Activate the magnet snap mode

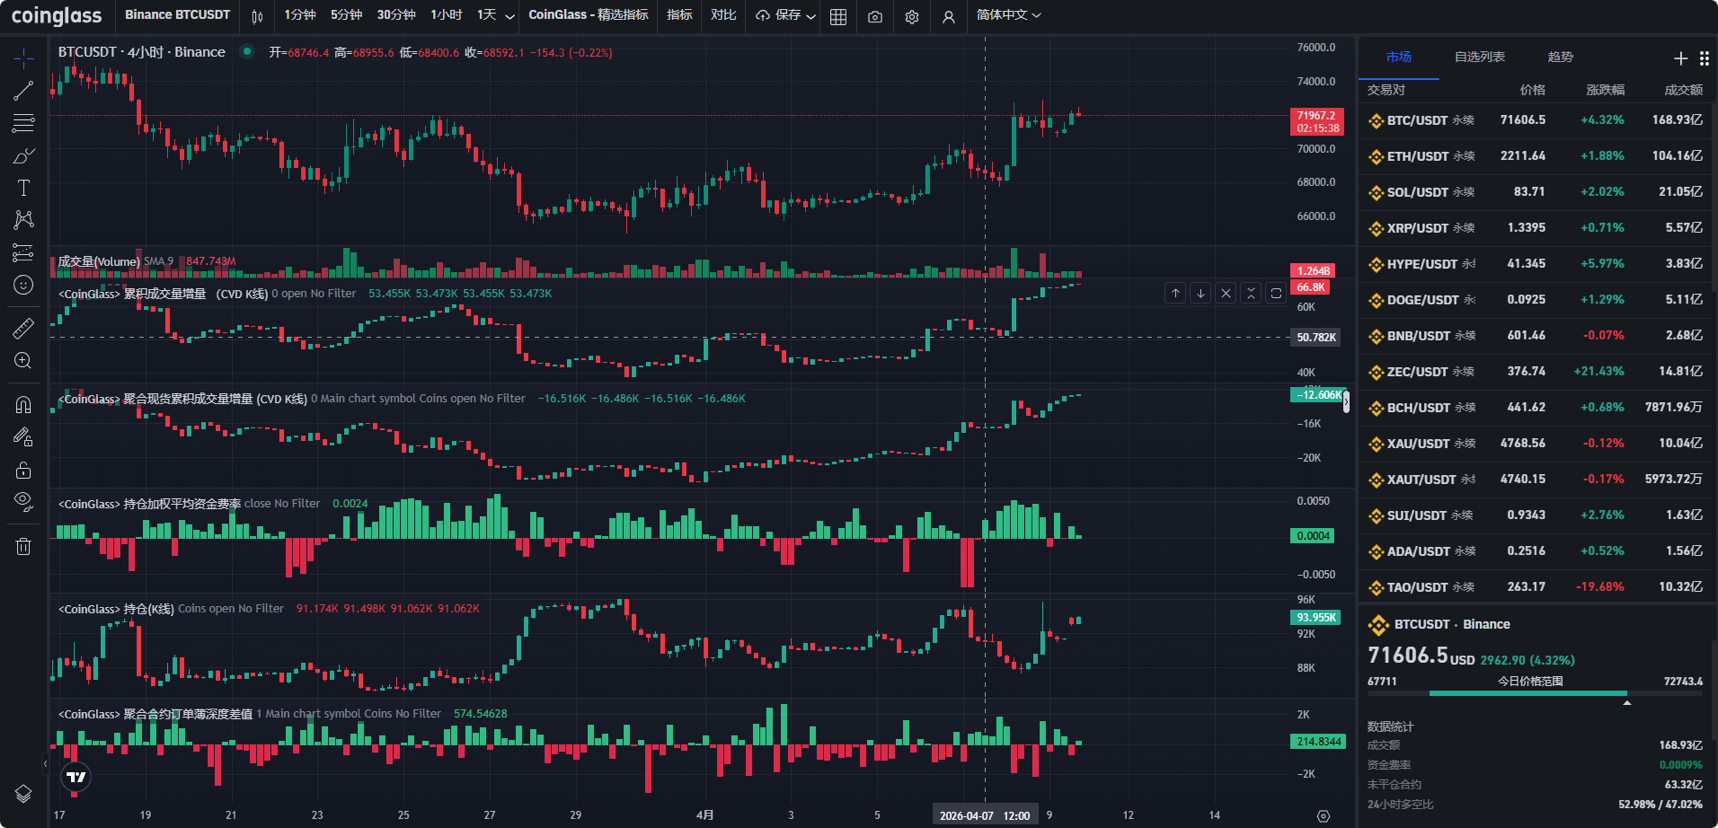[x=23, y=404]
